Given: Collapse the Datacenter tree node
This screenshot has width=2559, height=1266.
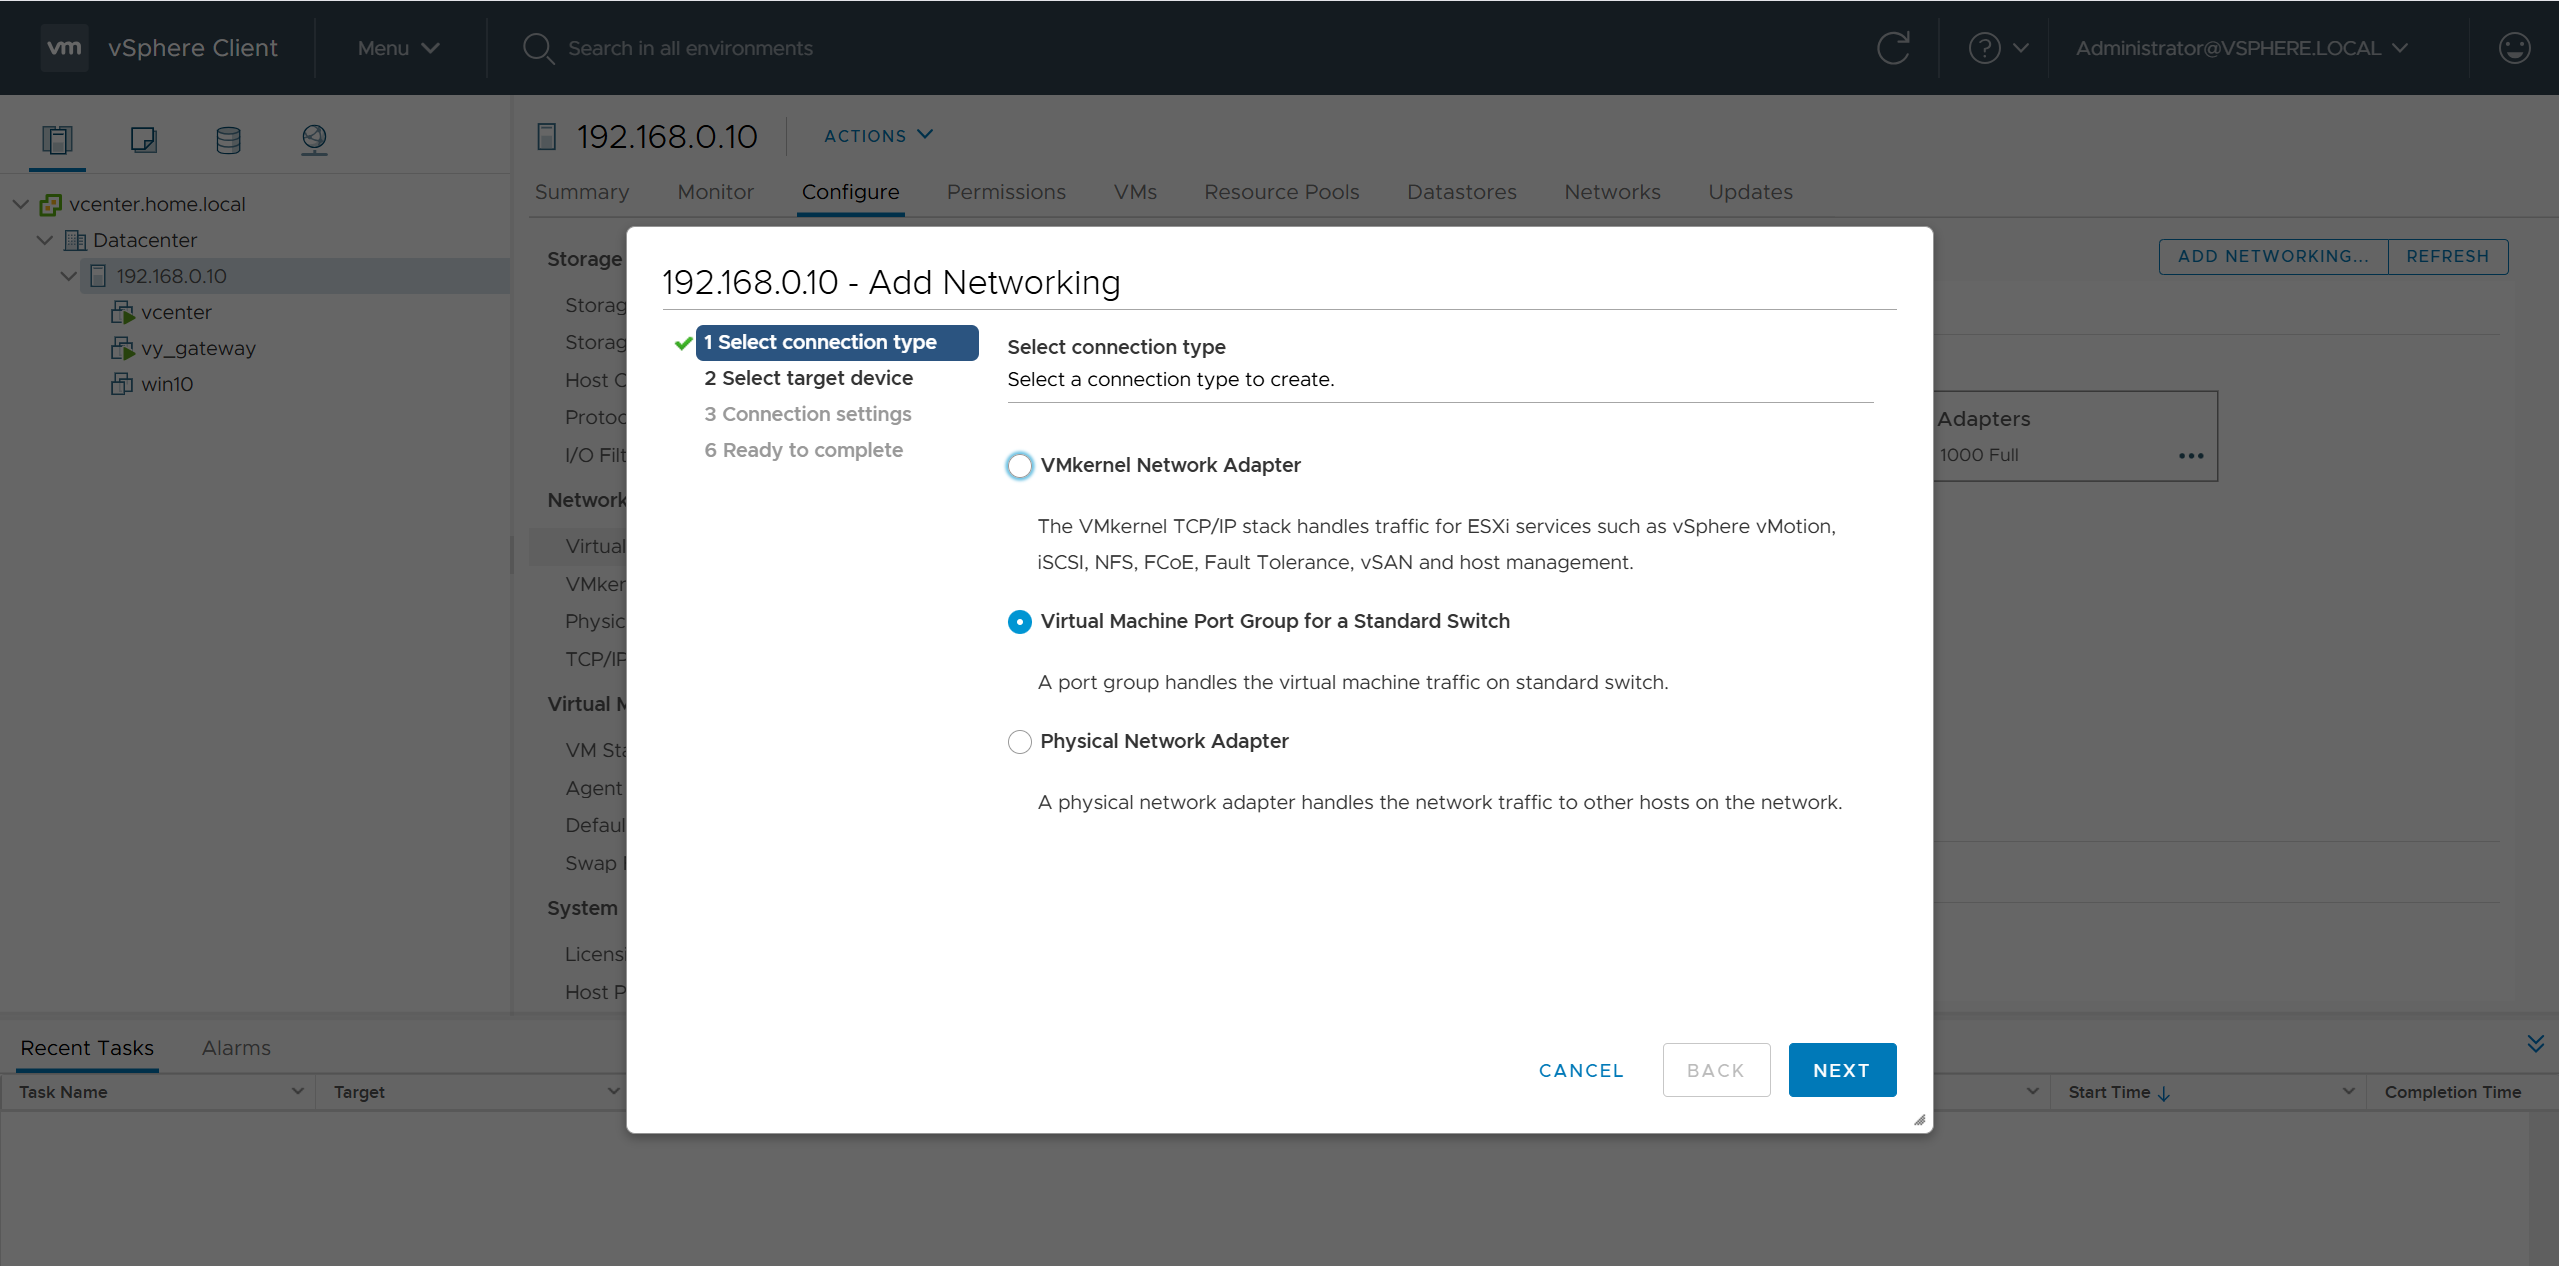Looking at the screenshot, I should click(44, 240).
